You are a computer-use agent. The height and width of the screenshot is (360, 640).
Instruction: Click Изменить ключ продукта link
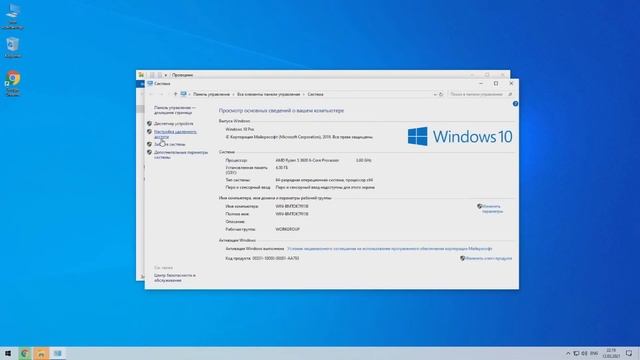(x=488, y=258)
